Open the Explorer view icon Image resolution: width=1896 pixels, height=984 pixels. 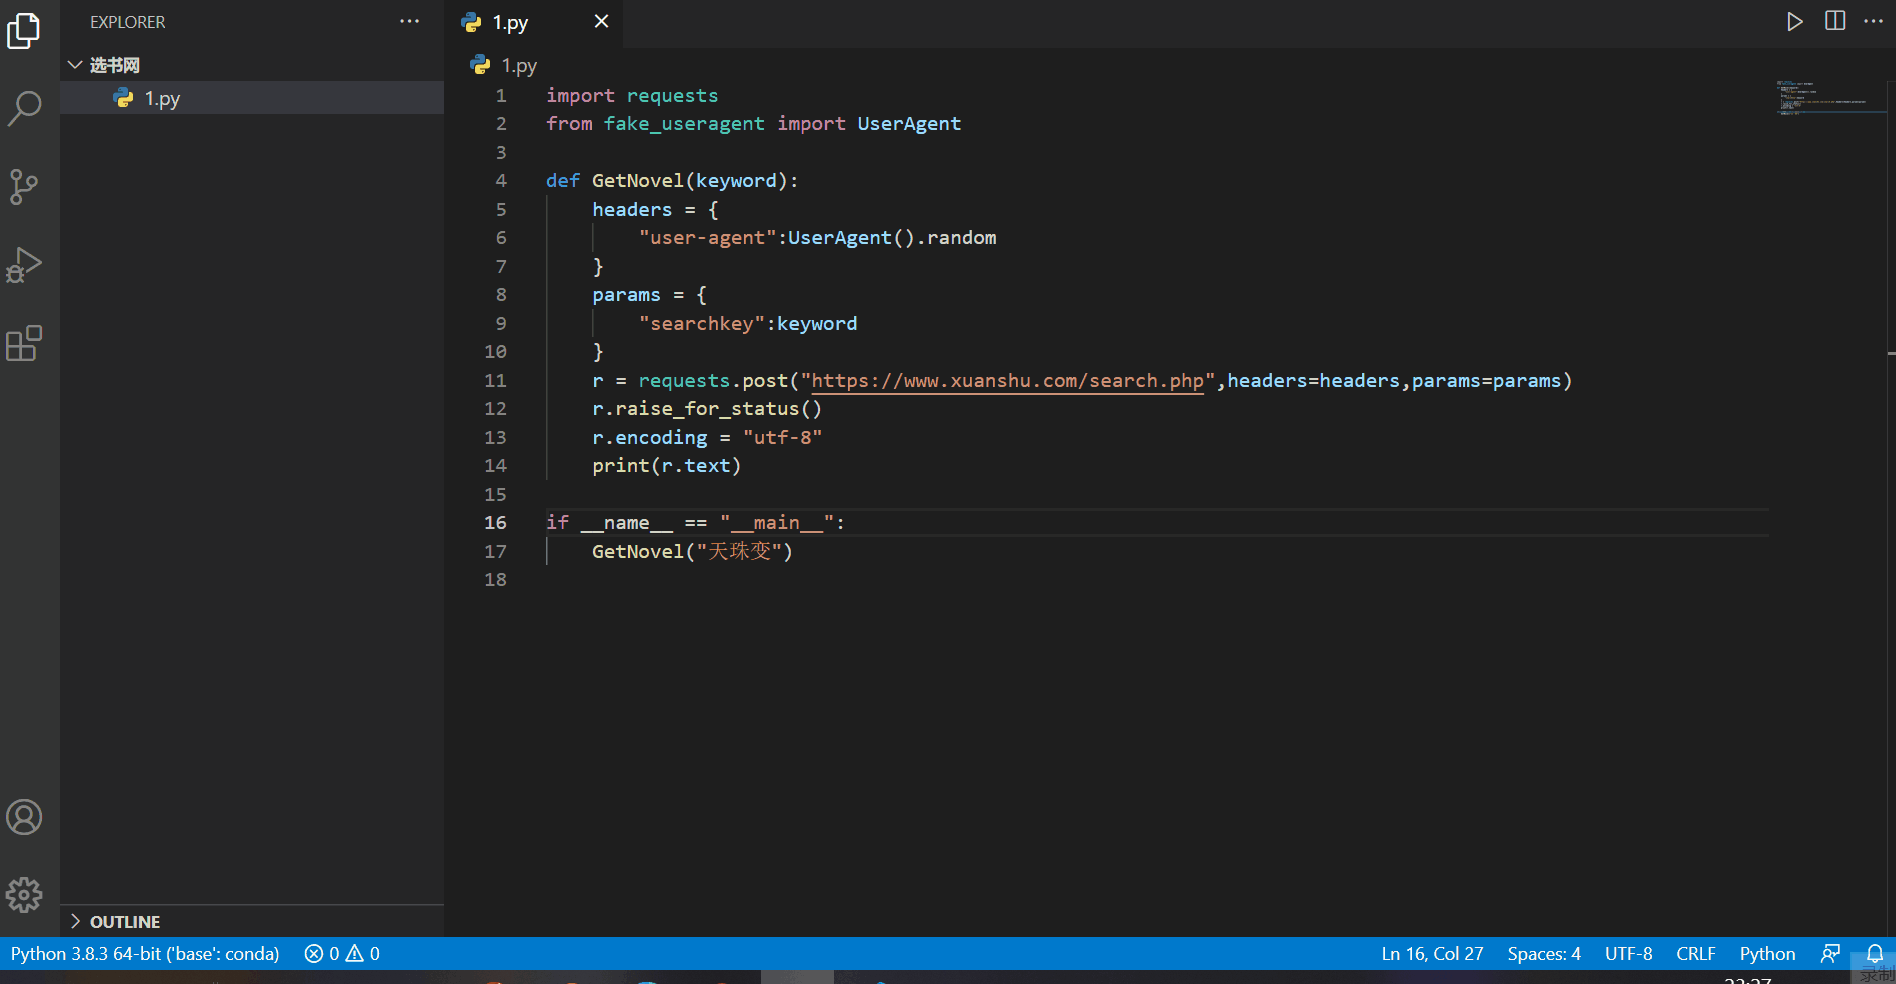coord(25,31)
